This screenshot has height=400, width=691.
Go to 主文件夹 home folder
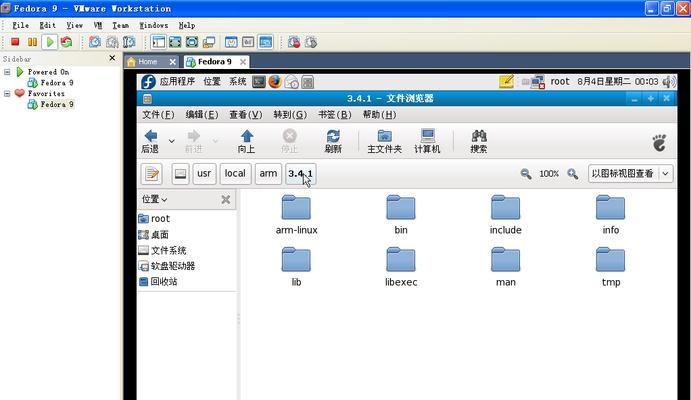tap(384, 141)
